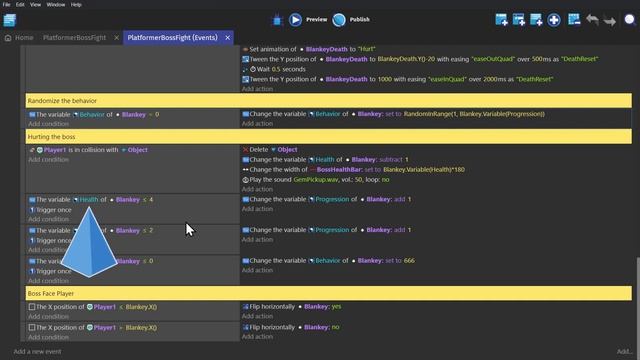Select 'Flip horizontally Blankey: no' action

click(291, 327)
